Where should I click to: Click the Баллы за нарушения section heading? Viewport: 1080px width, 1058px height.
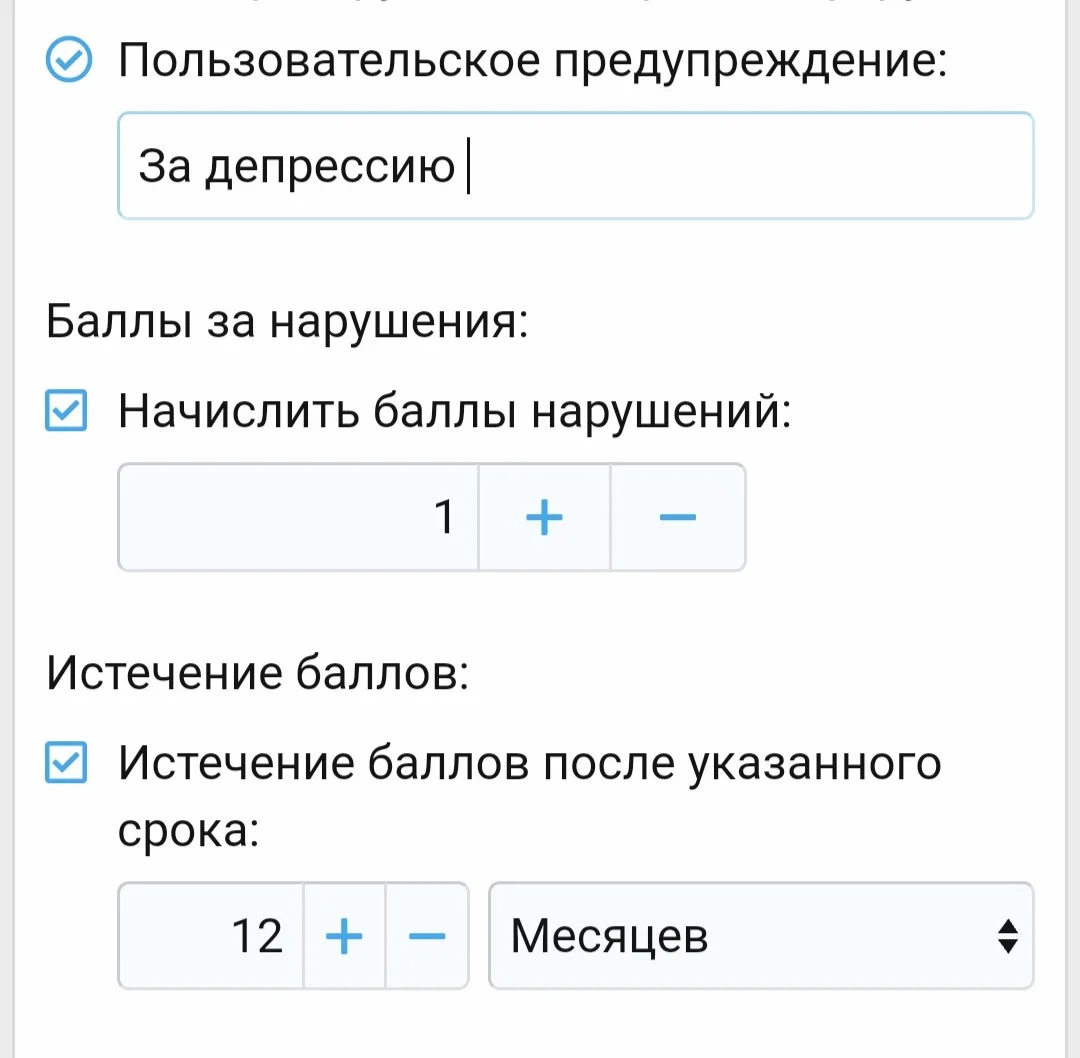[287, 322]
